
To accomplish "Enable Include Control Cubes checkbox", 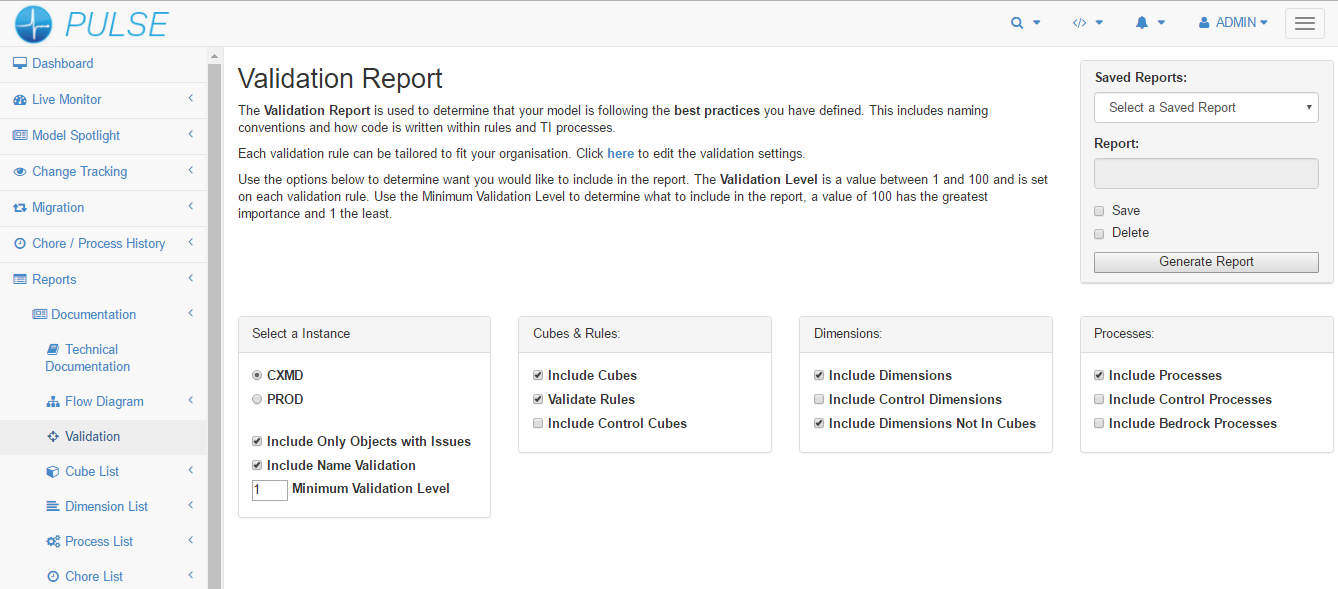I will tap(538, 424).
